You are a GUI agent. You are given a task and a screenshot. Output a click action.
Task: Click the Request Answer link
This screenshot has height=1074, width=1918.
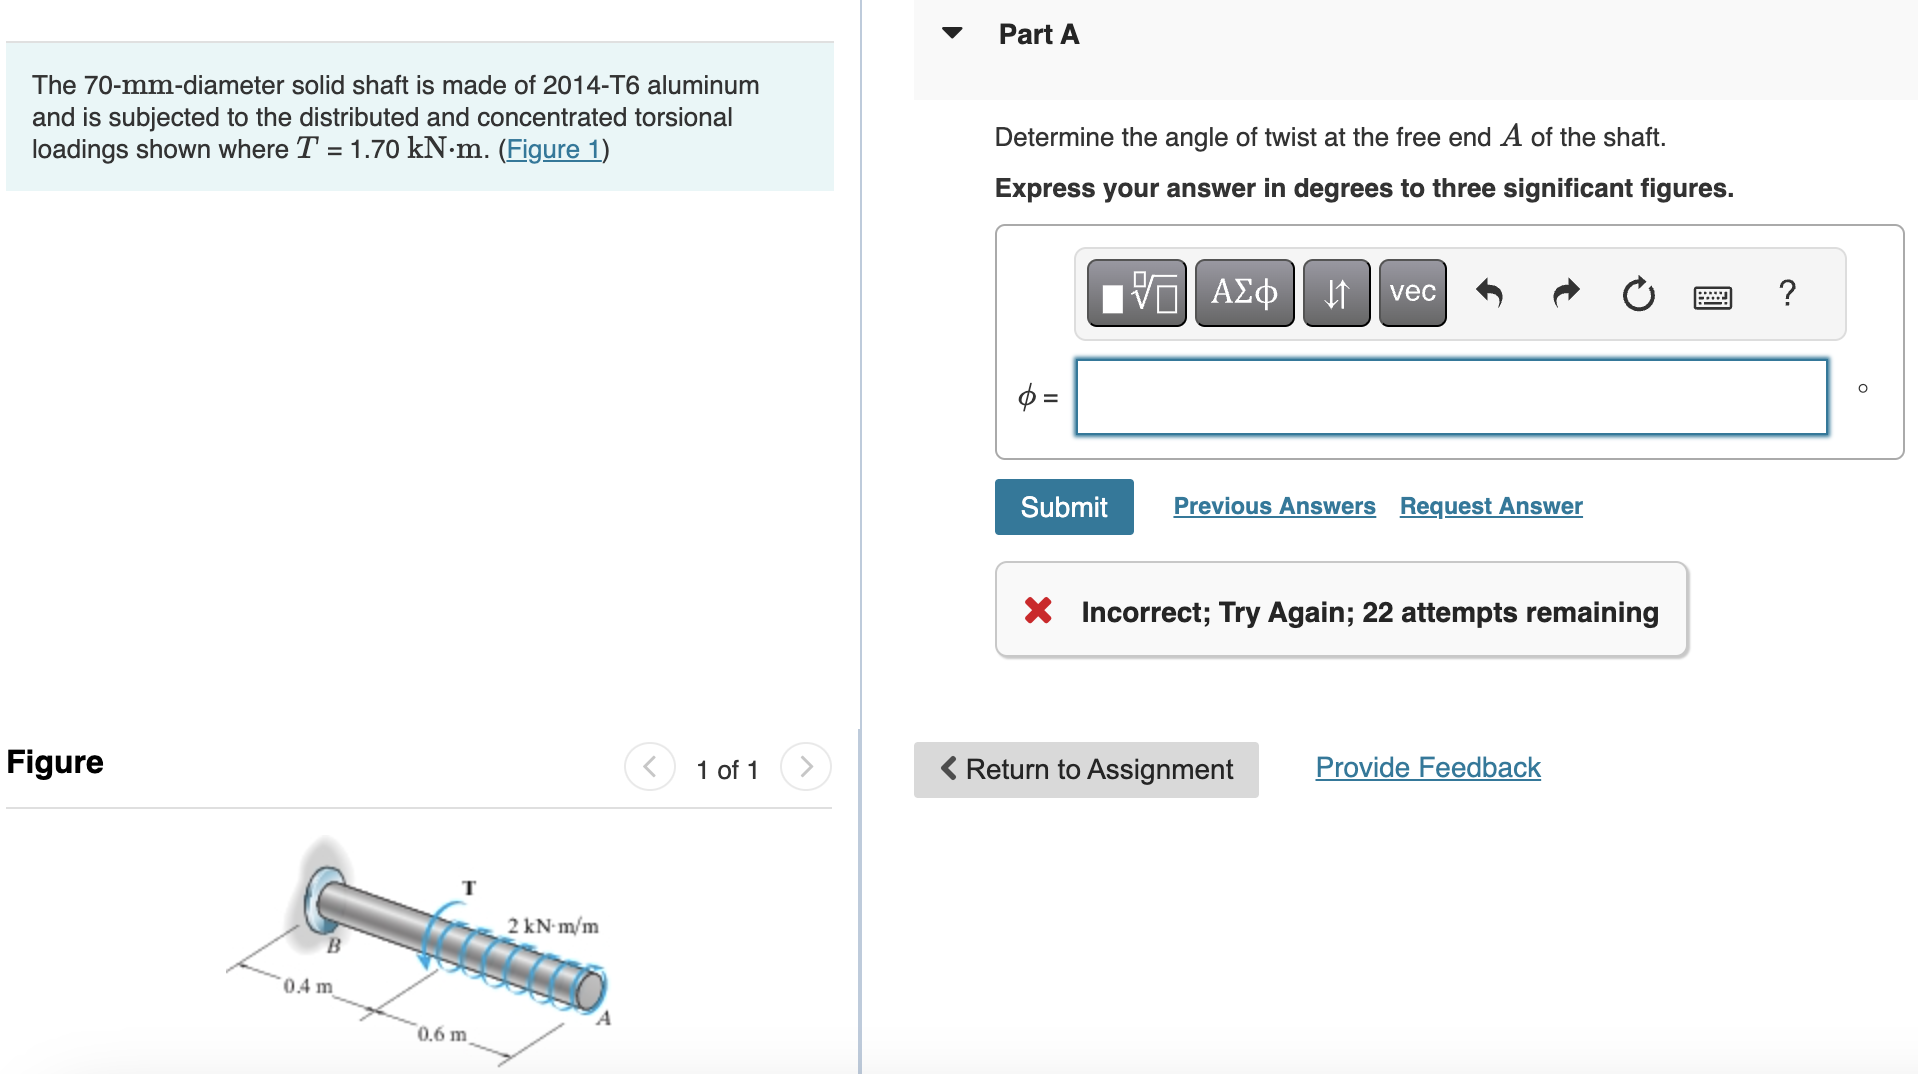pyautogui.click(x=1490, y=506)
